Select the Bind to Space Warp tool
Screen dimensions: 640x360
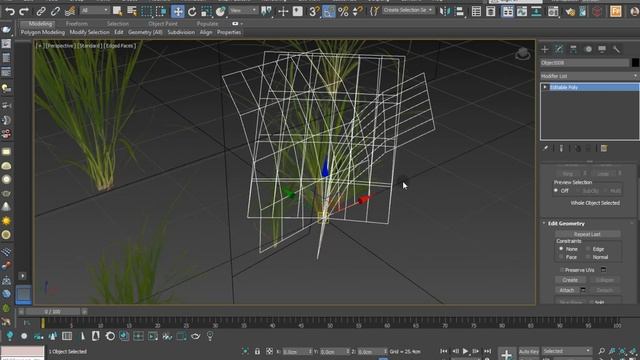pos(70,11)
